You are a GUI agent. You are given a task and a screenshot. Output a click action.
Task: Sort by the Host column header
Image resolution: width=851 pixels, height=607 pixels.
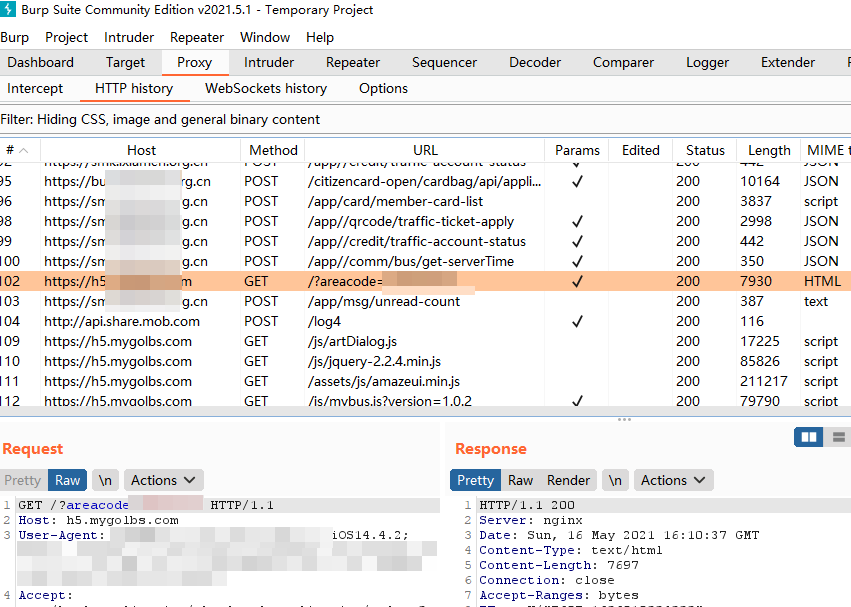click(x=141, y=150)
